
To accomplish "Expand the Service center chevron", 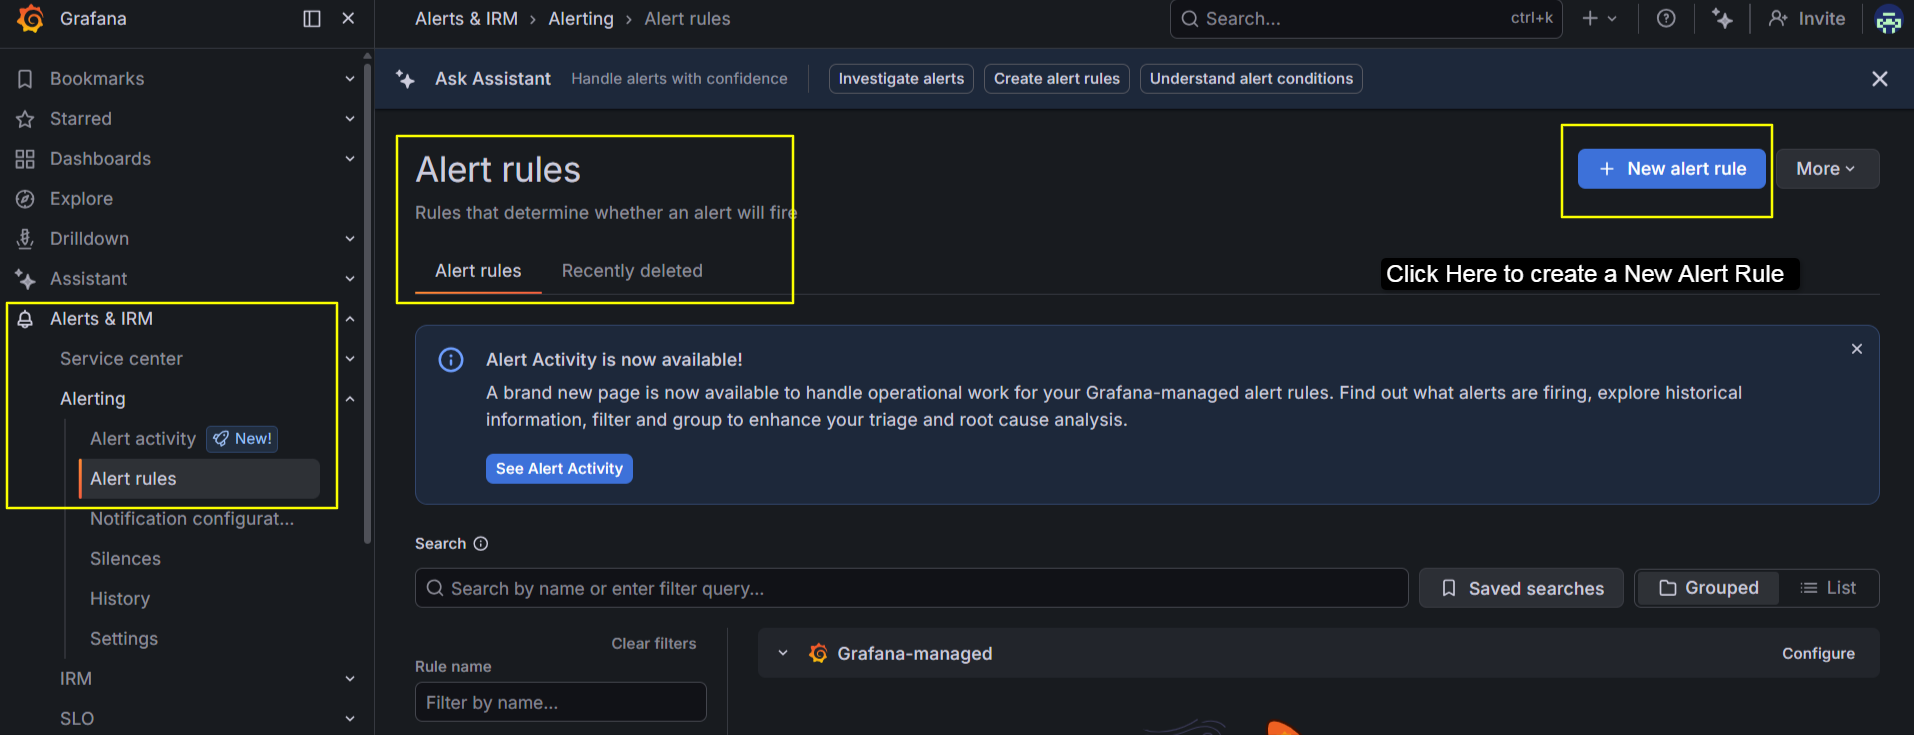I will pos(350,359).
